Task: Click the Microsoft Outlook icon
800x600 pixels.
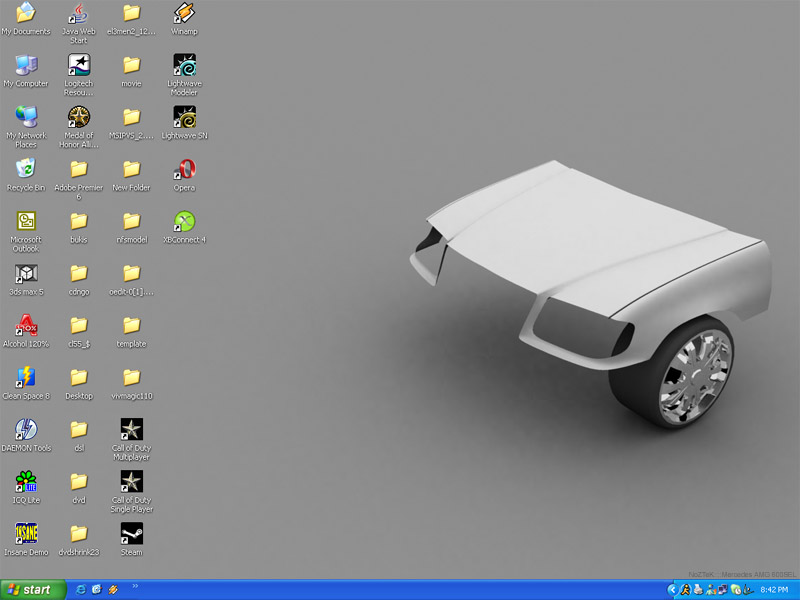Action: click(26, 221)
